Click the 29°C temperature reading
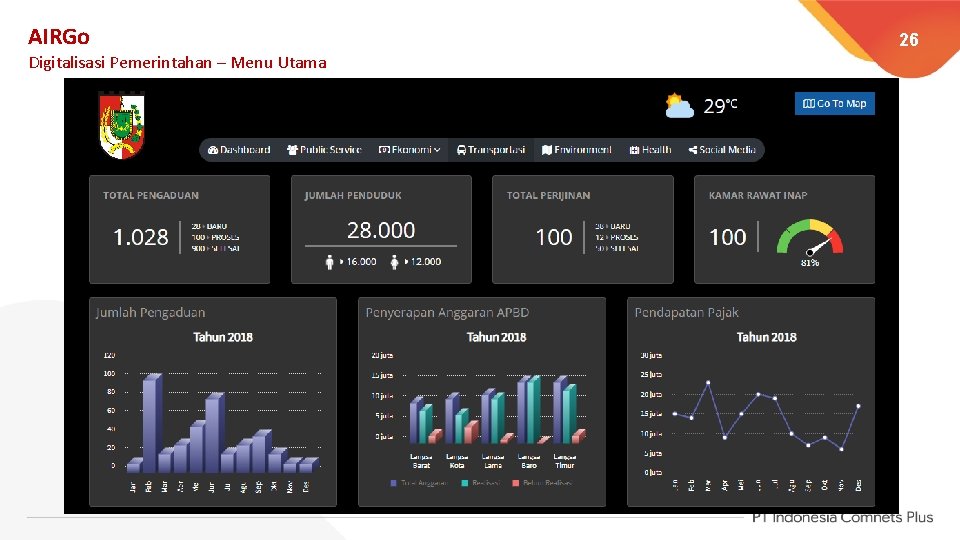The width and height of the screenshot is (960, 540). click(720, 106)
